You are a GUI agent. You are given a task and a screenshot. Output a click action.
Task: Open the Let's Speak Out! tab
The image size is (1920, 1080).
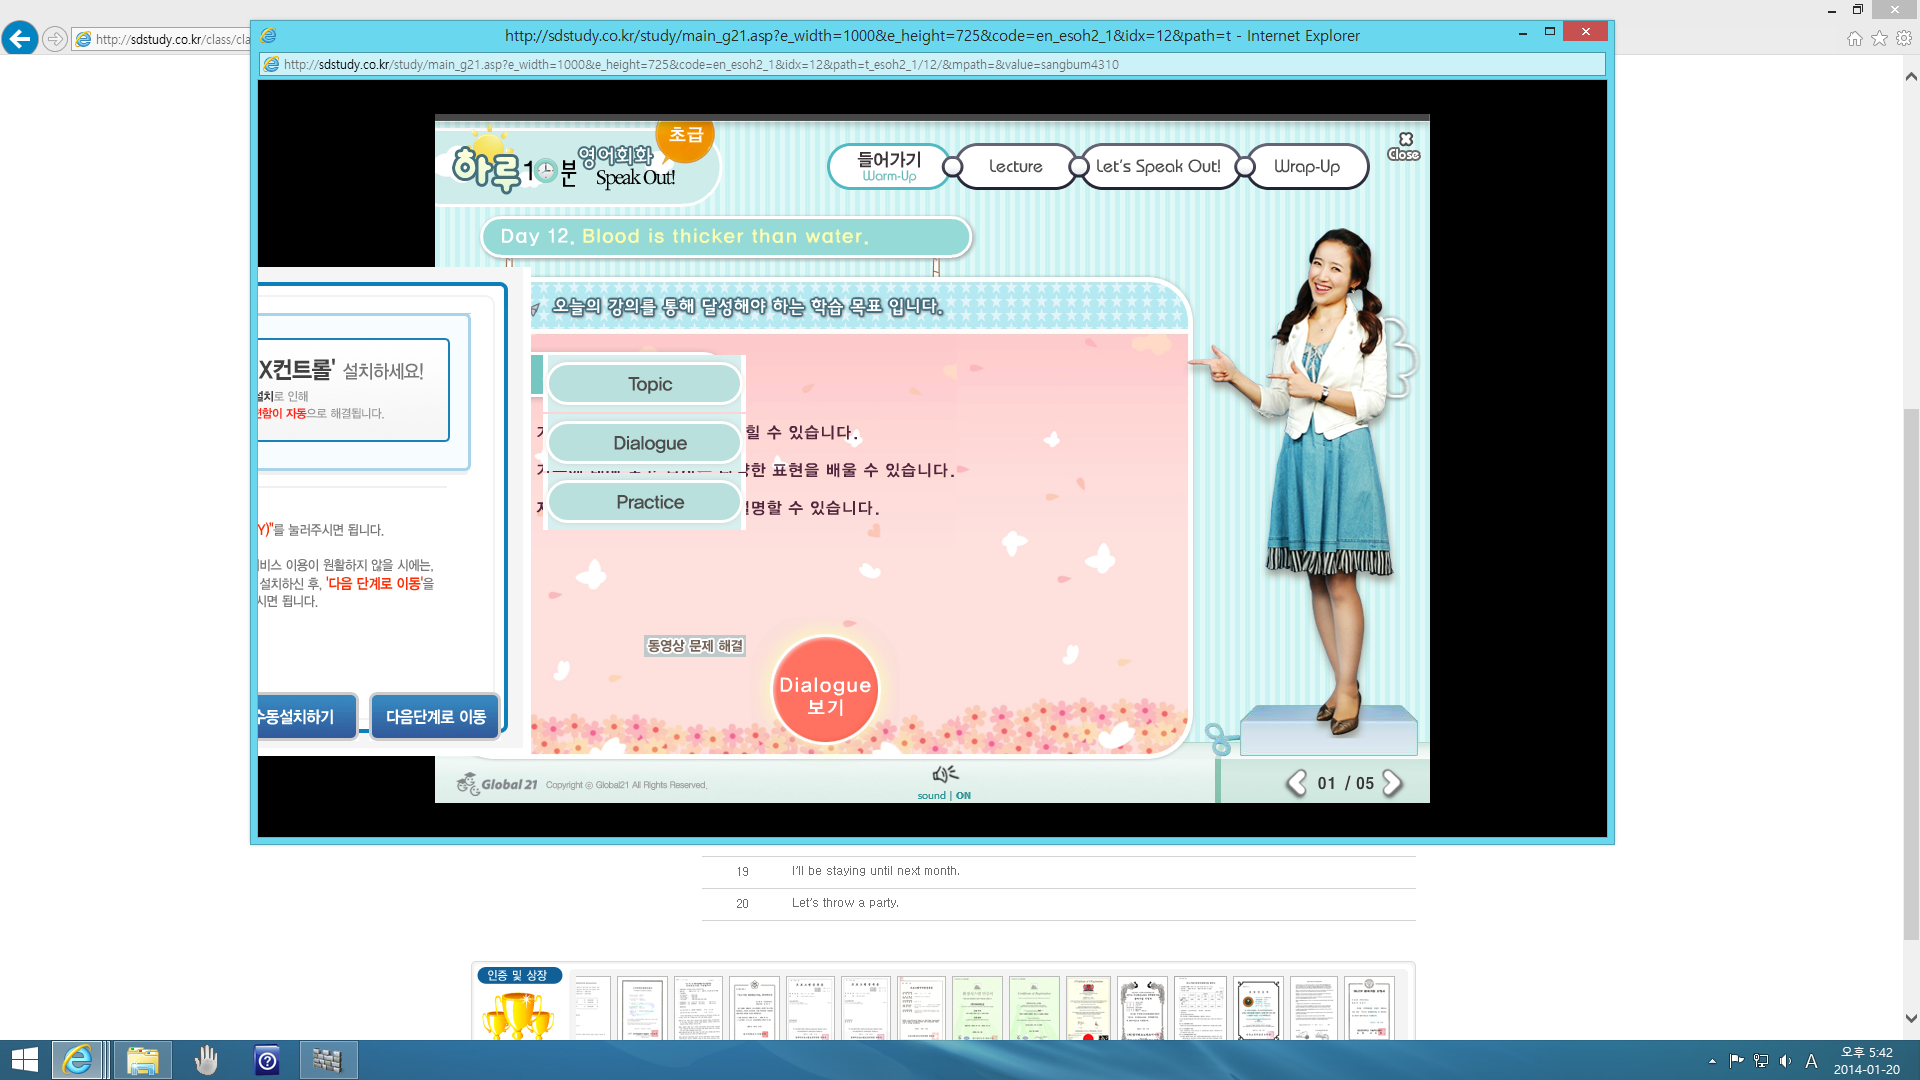[1158, 166]
